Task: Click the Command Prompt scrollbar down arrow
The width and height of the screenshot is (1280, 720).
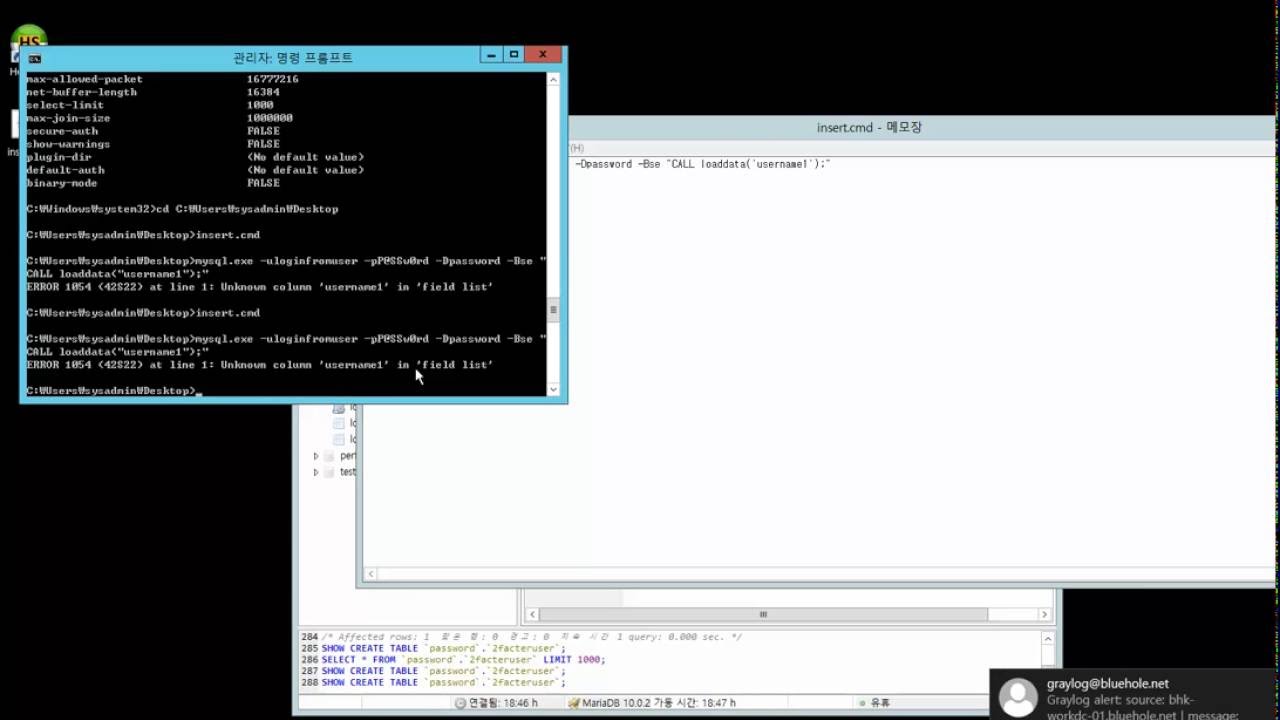Action: 554,389
